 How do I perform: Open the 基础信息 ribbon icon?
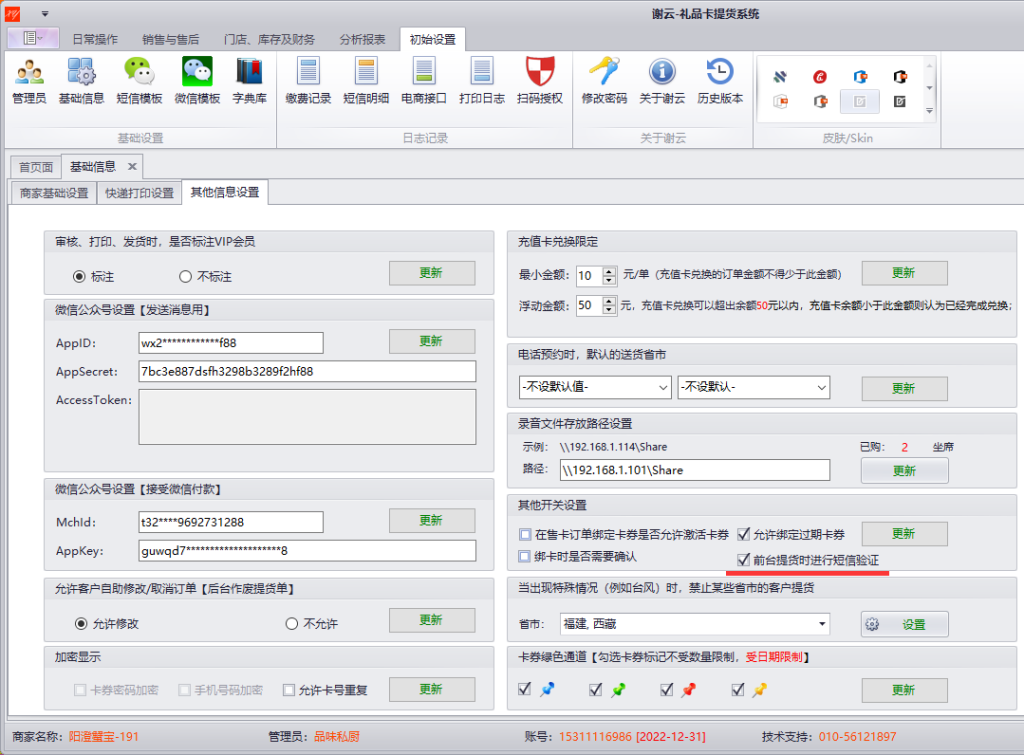(x=82, y=81)
